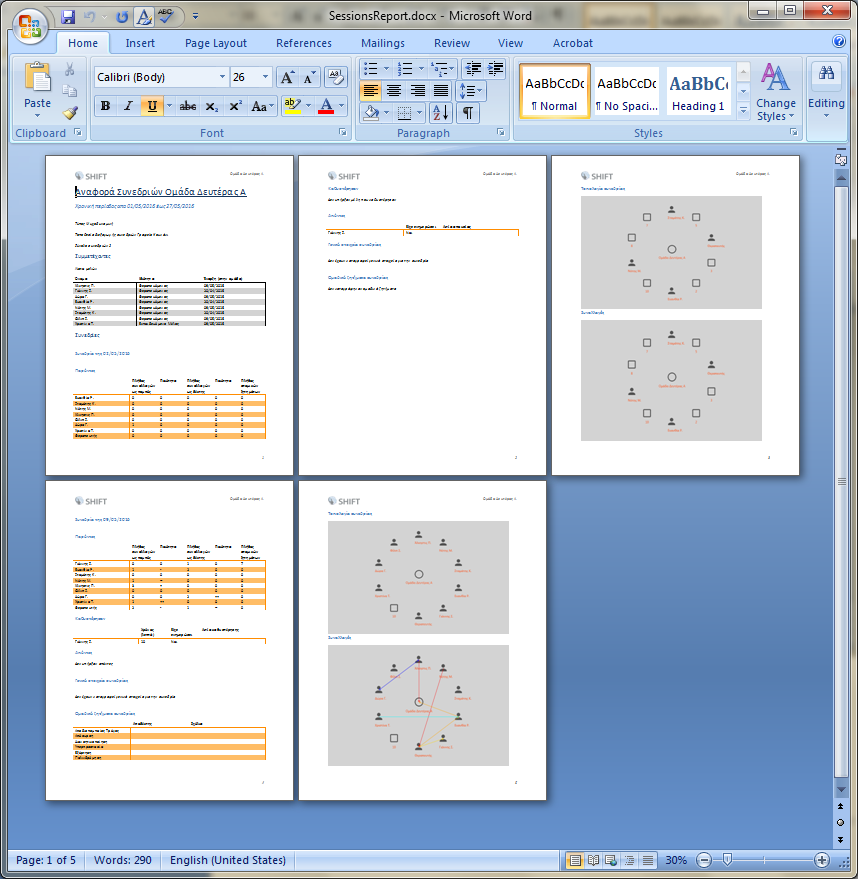This screenshot has height=879, width=858.
Task: Align paragraph text to the right
Action: pos(418,90)
